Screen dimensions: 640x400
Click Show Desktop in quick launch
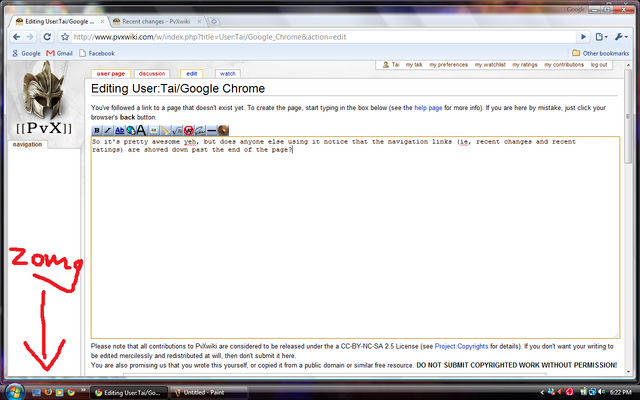(x=36, y=393)
